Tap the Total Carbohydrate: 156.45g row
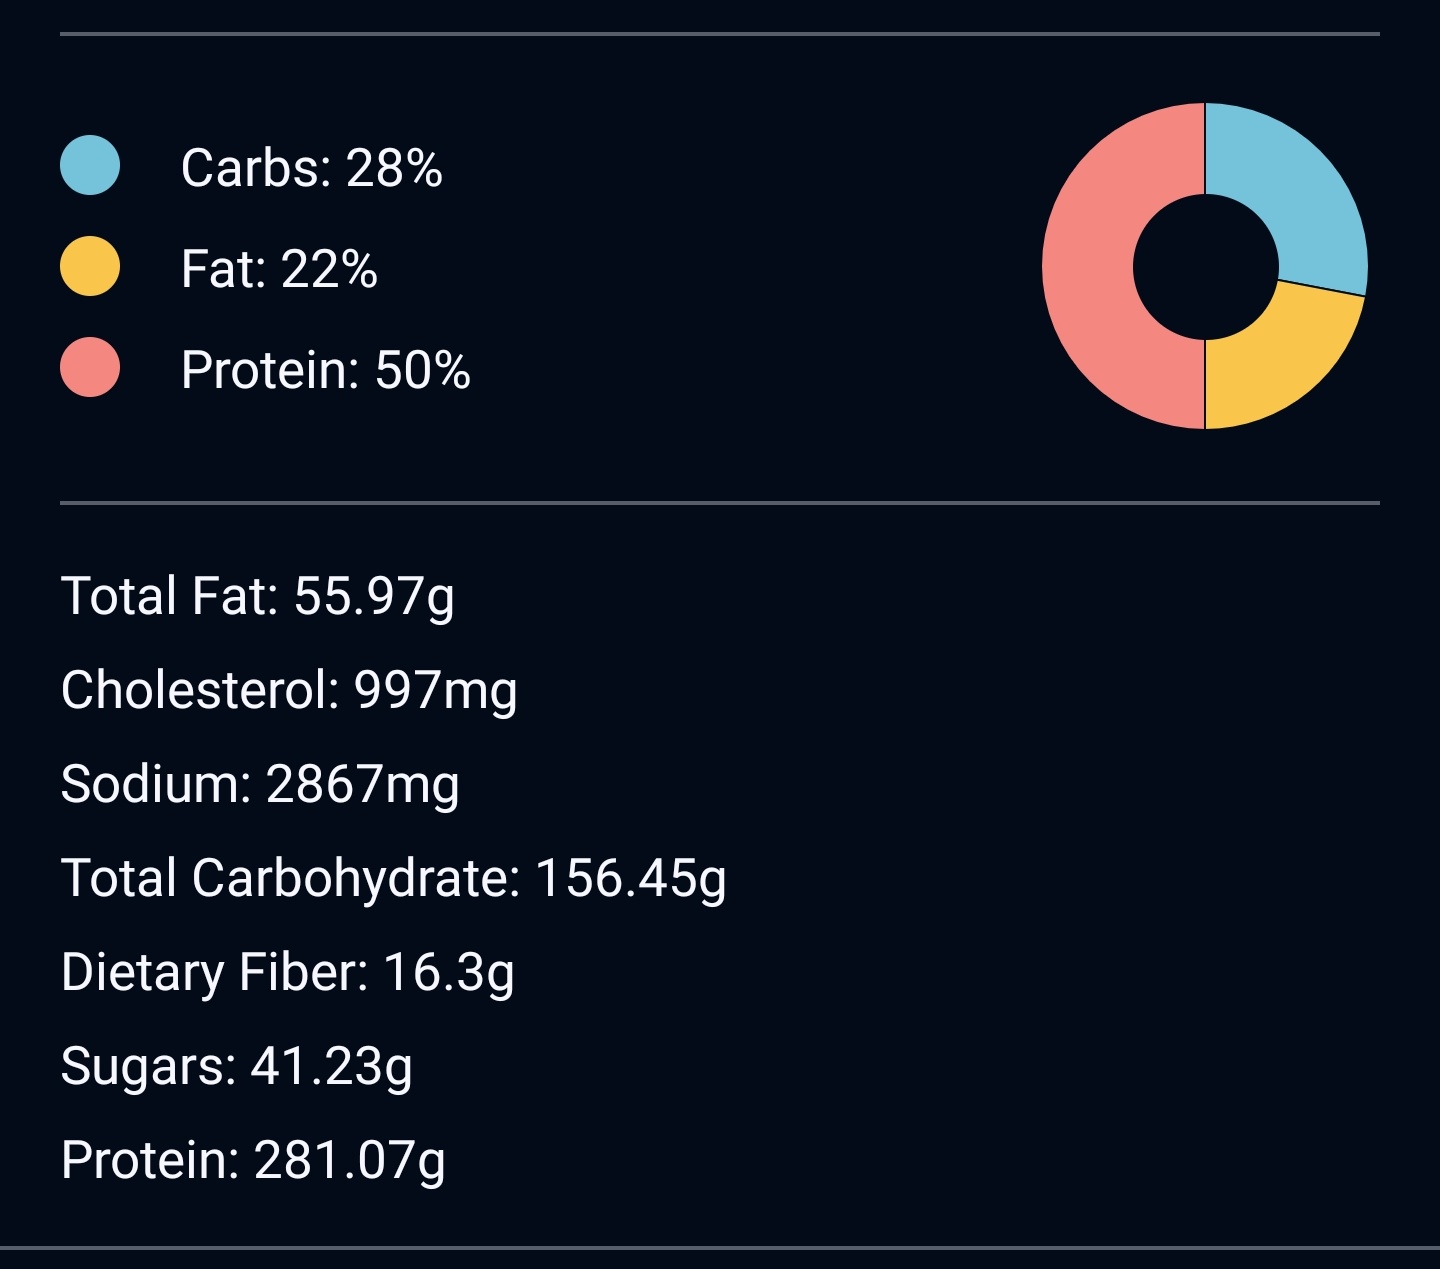The image size is (1440, 1269). coord(393,878)
